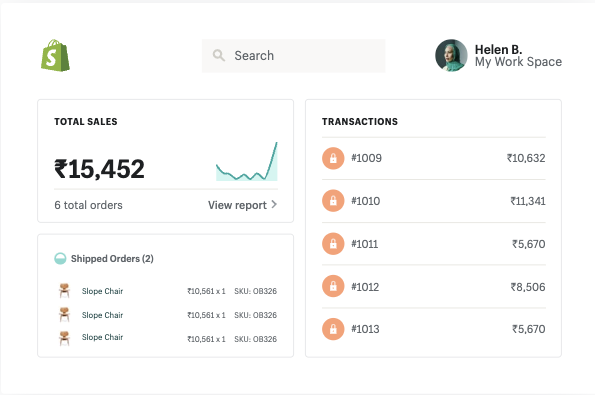Open Helen B. profile avatar
Image resolution: width=595 pixels, height=395 pixels.
click(451, 55)
